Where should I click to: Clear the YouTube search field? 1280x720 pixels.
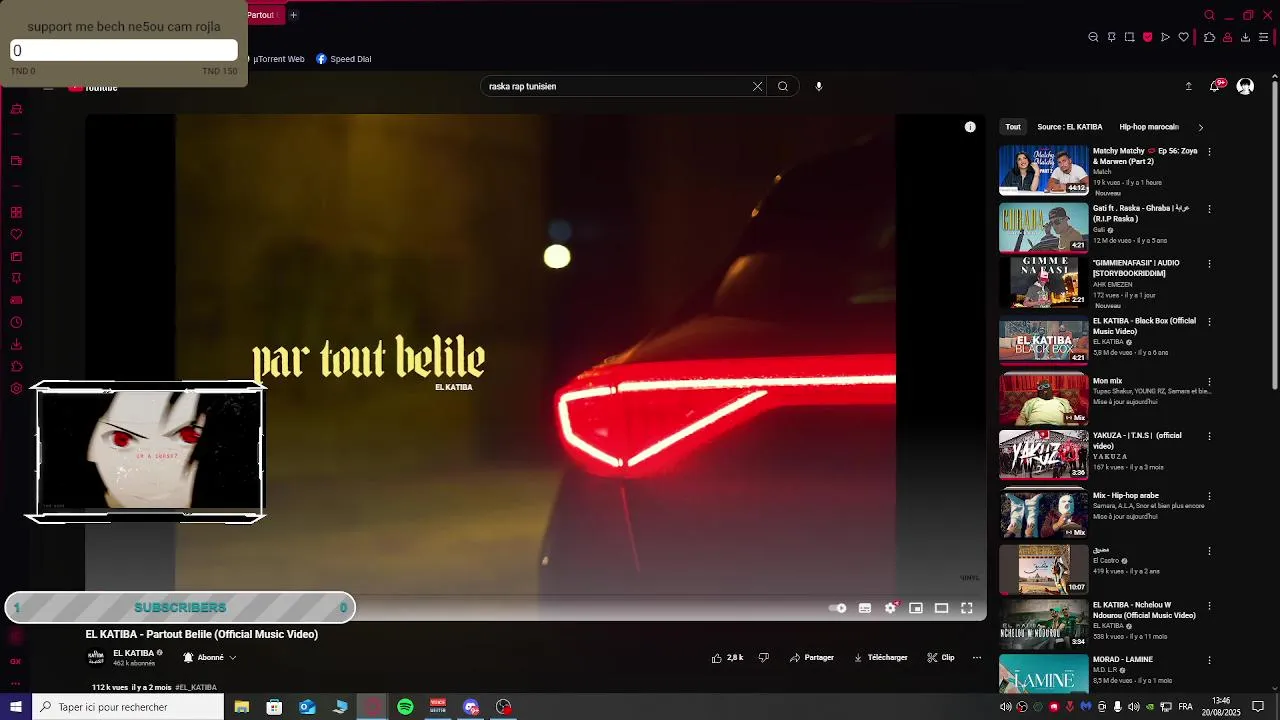(x=757, y=86)
